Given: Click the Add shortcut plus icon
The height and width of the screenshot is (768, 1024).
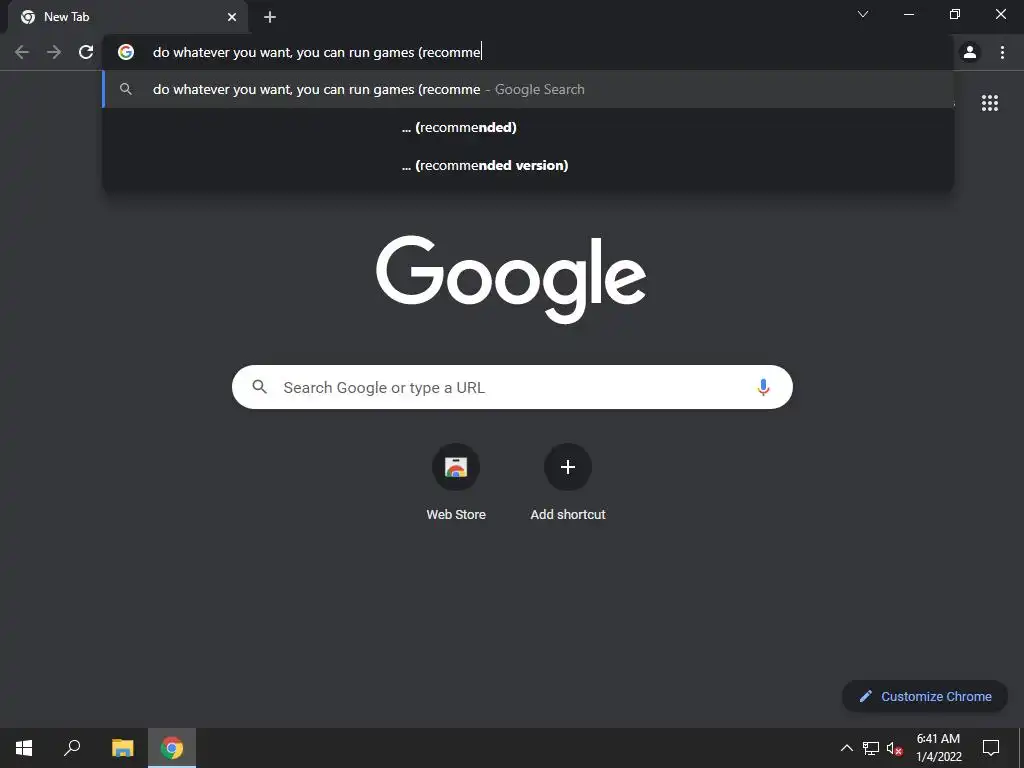Looking at the screenshot, I should 568,467.
